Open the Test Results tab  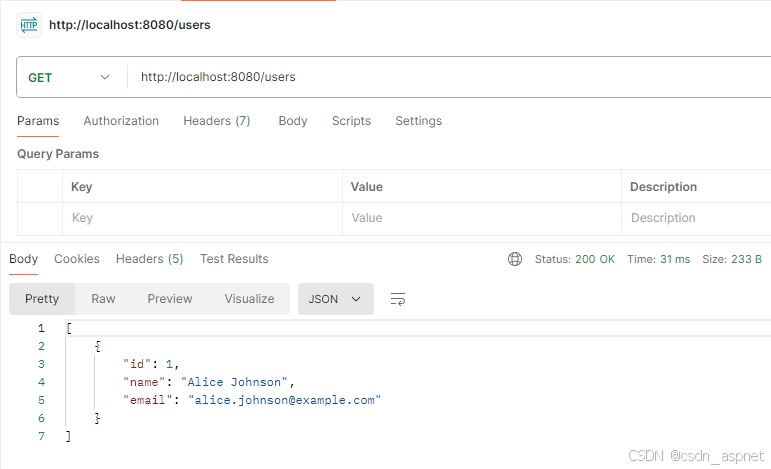(234, 259)
